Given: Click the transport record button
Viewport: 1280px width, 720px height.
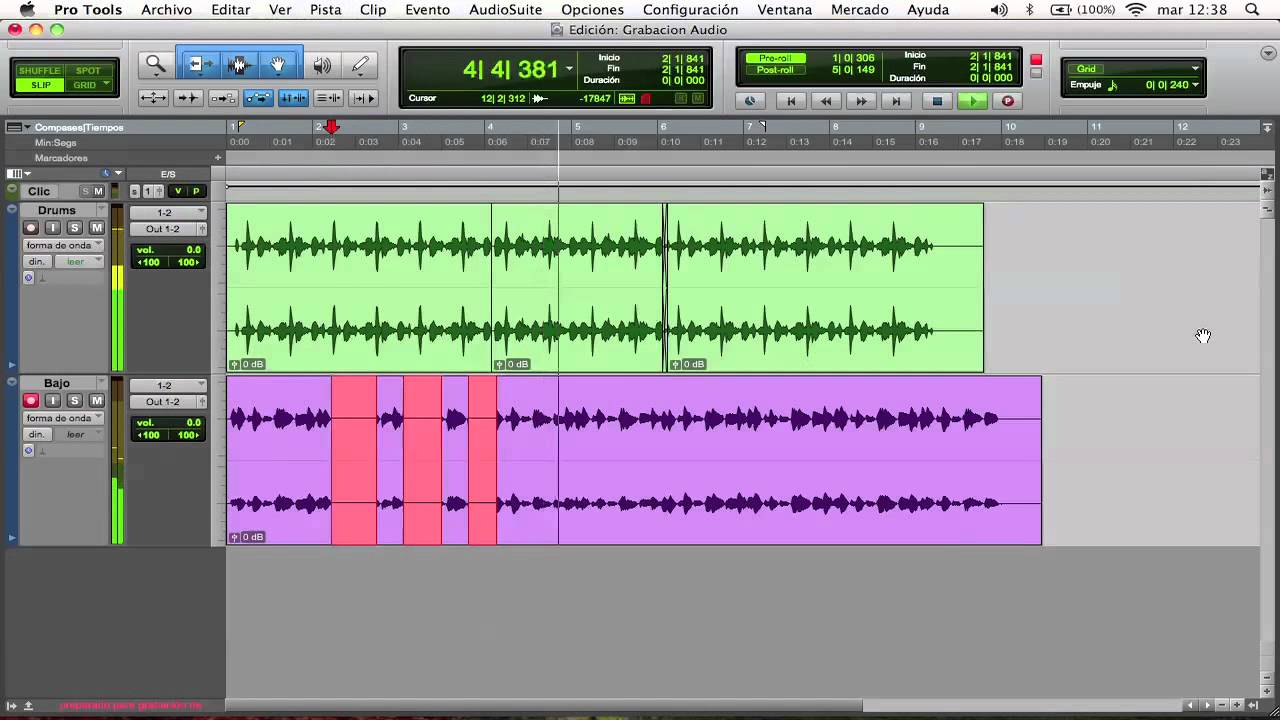Looking at the screenshot, I should coord(1007,101).
